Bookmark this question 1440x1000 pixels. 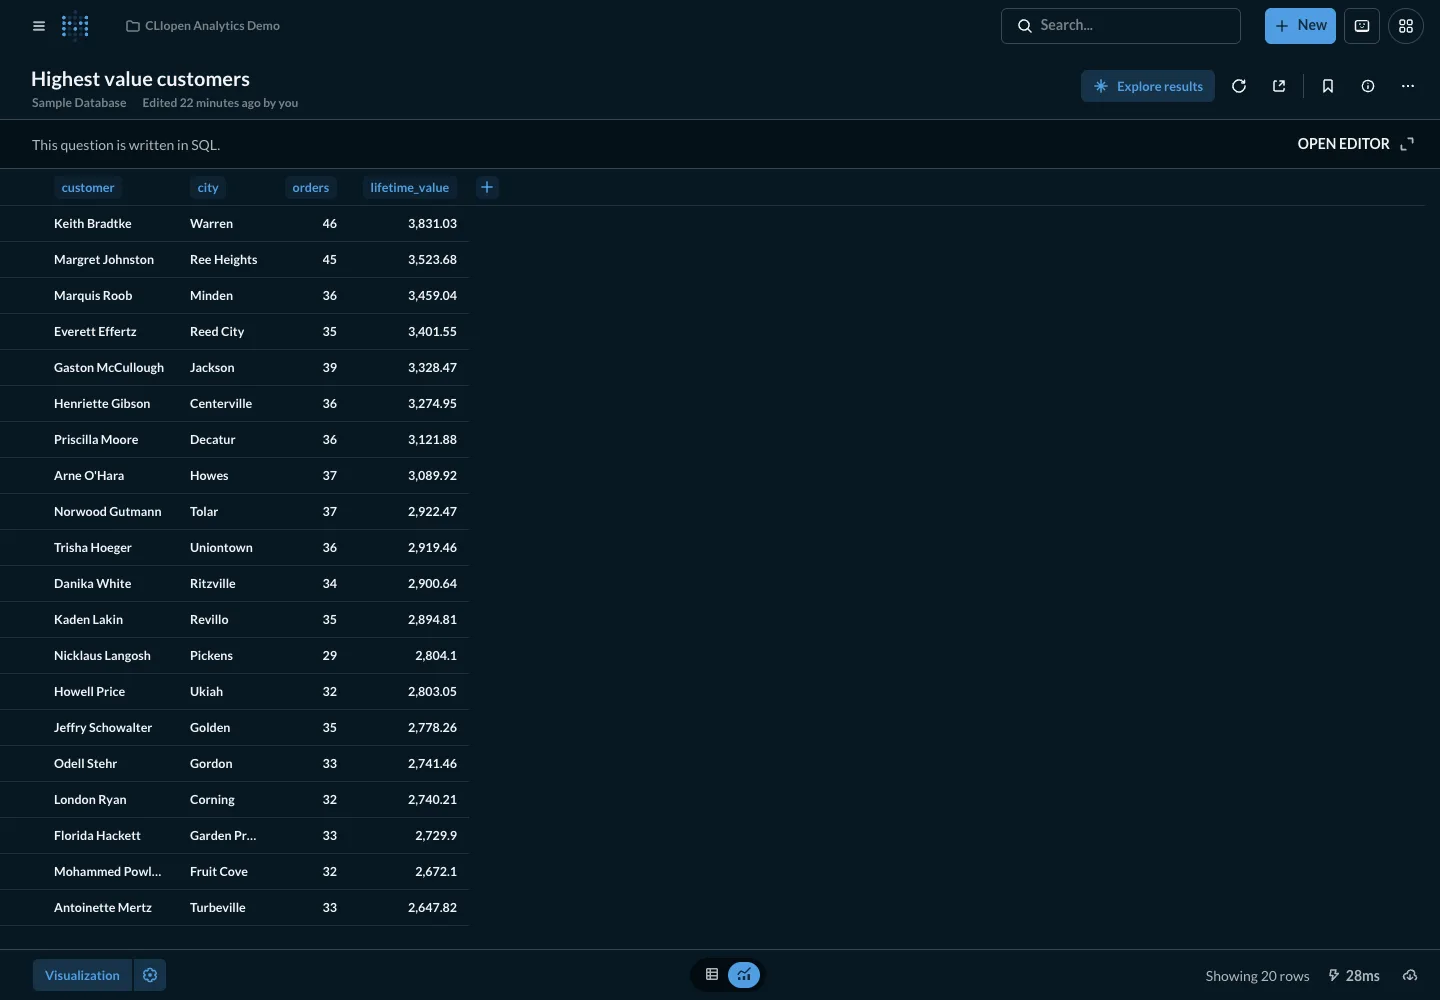click(x=1328, y=86)
